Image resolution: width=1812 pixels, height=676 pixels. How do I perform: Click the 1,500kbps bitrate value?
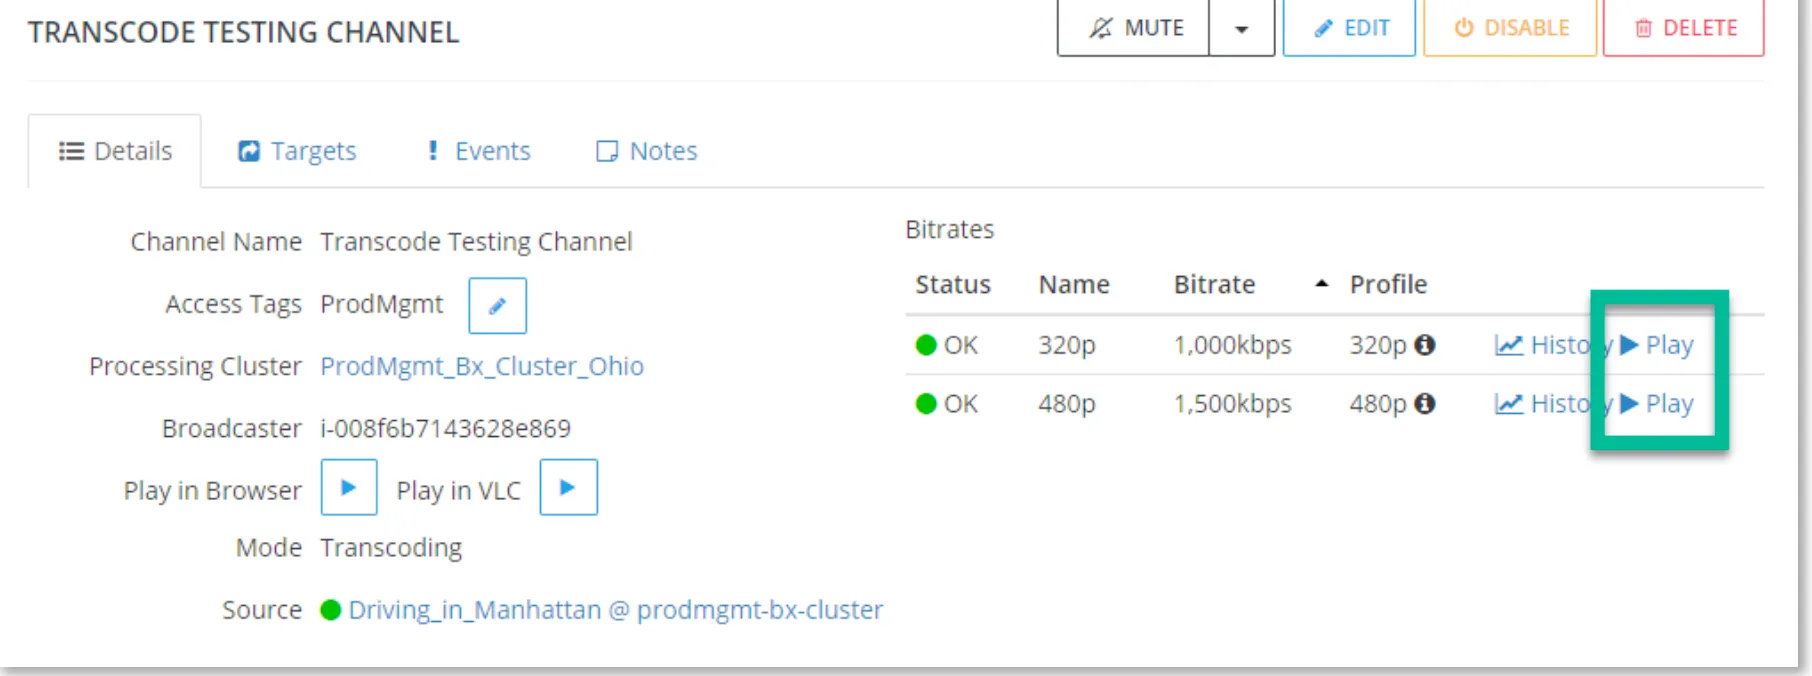point(1232,403)
